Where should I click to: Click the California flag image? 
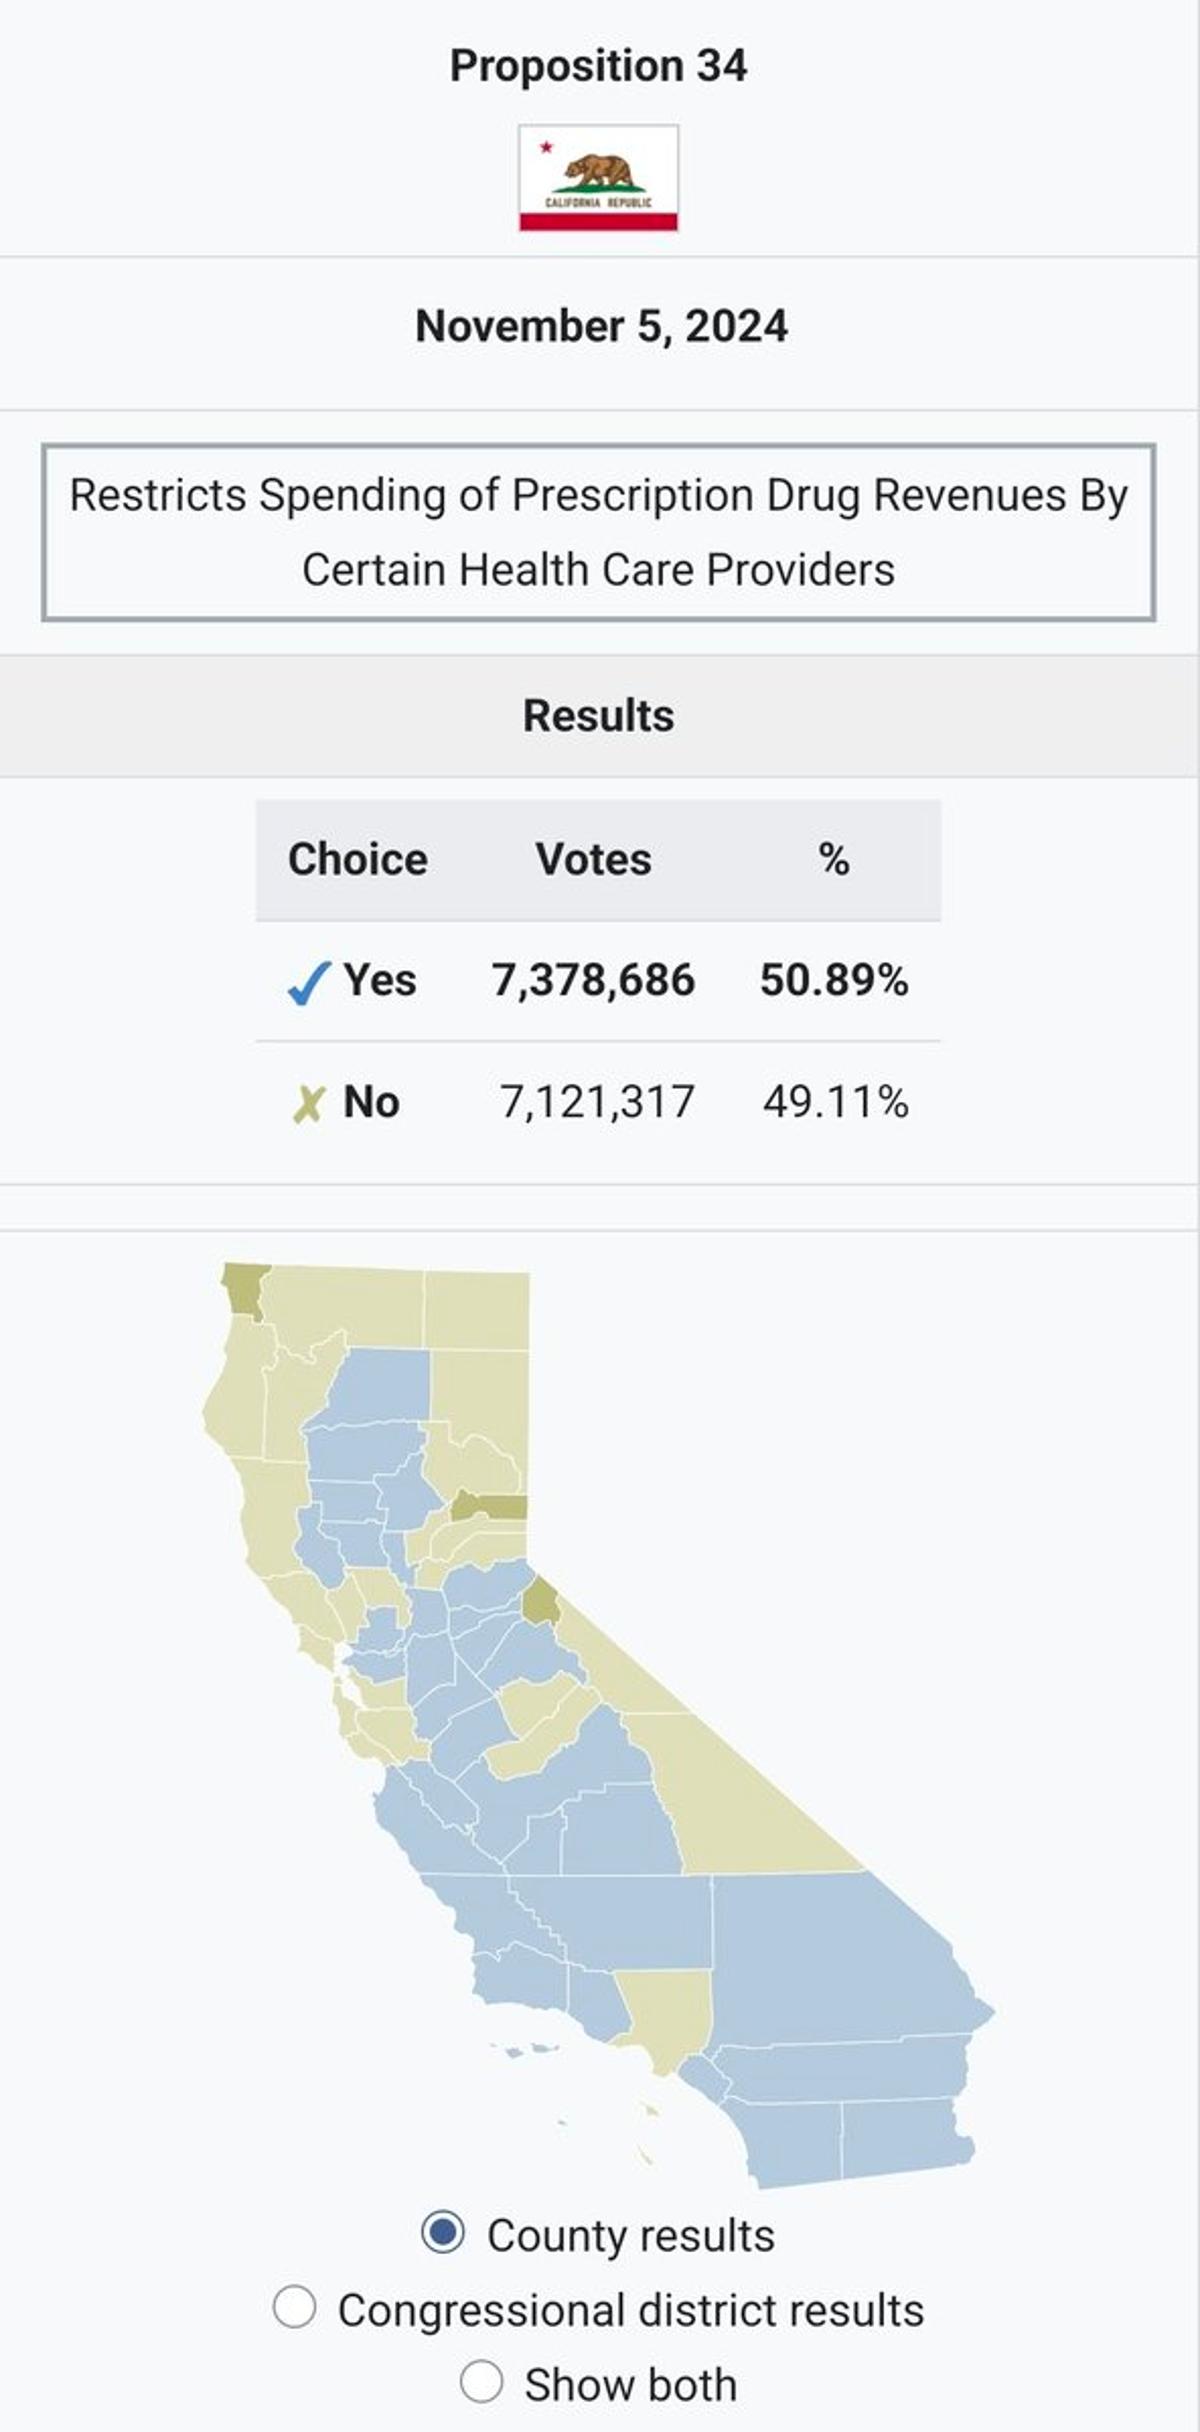[598, 178]
